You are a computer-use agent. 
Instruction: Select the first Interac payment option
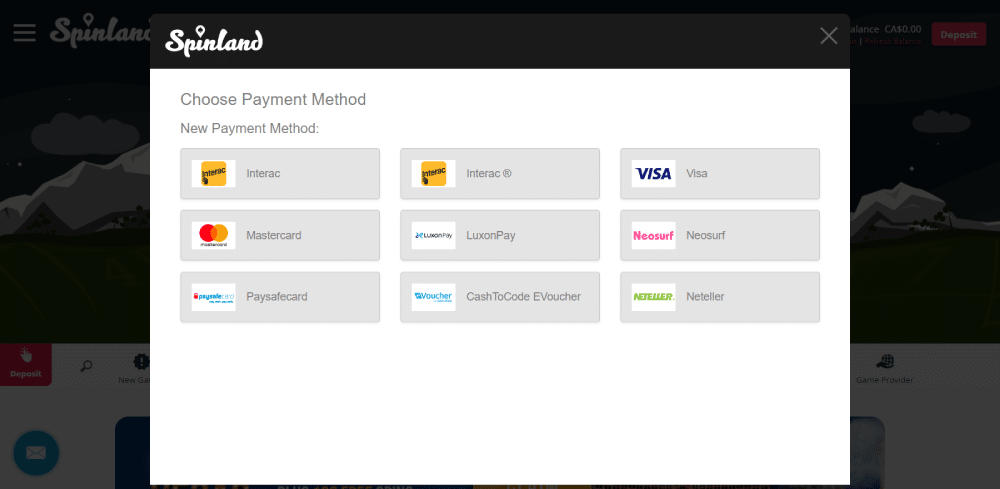point(280,173)
